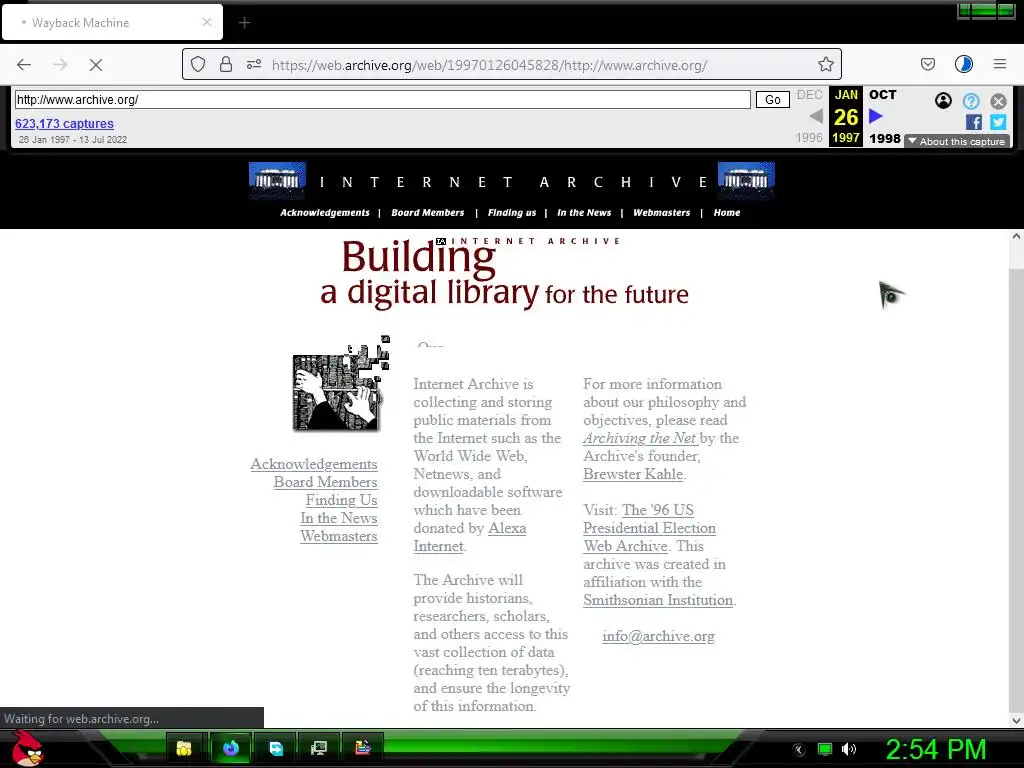Open Finding Us link under image

[342, 500]
